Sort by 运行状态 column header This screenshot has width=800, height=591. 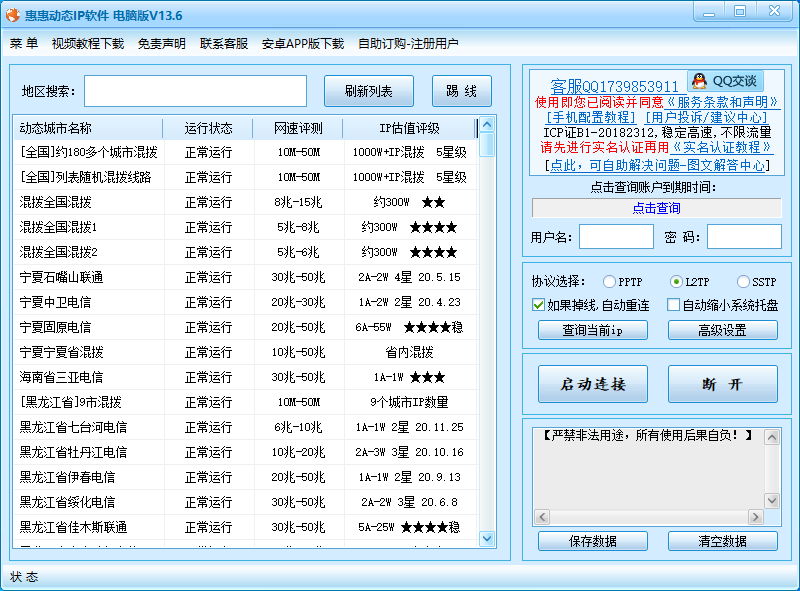[x=208, y=128]
